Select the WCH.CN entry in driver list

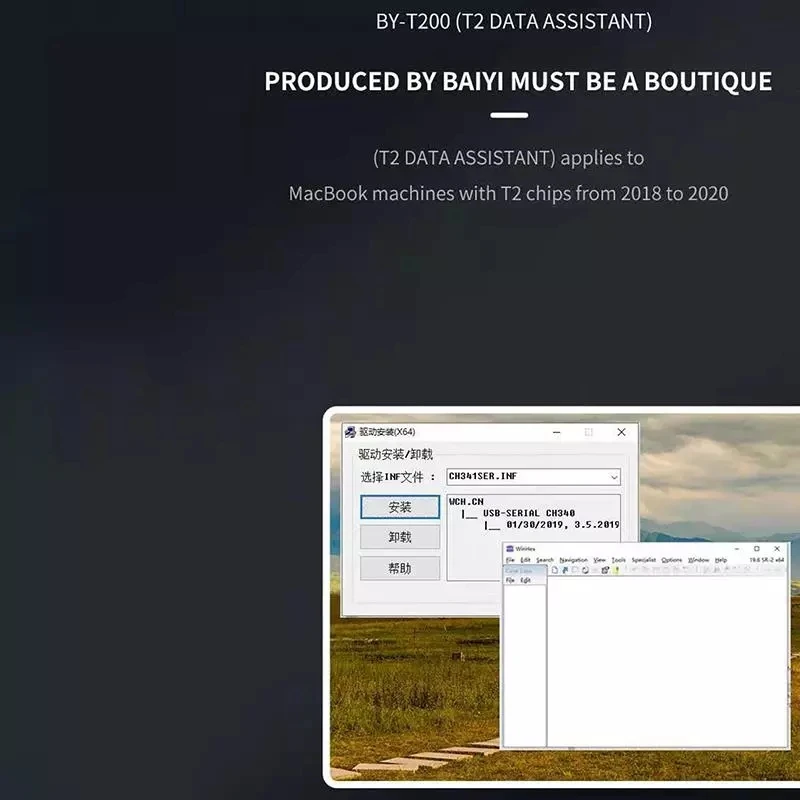pyautogui.click(x=466, y=502)
